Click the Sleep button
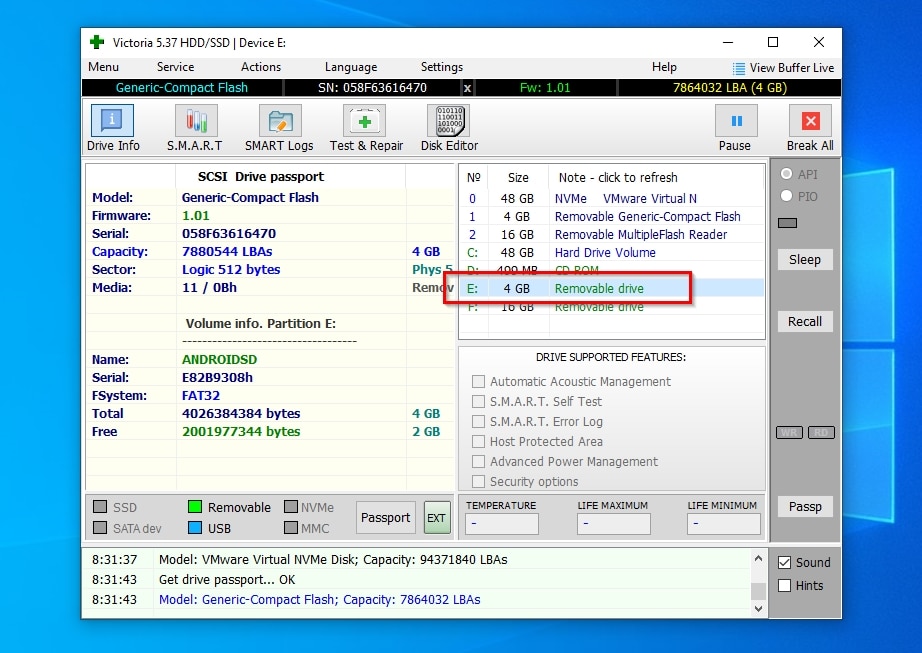Screen dimensions: 922x653 (805, 260)
